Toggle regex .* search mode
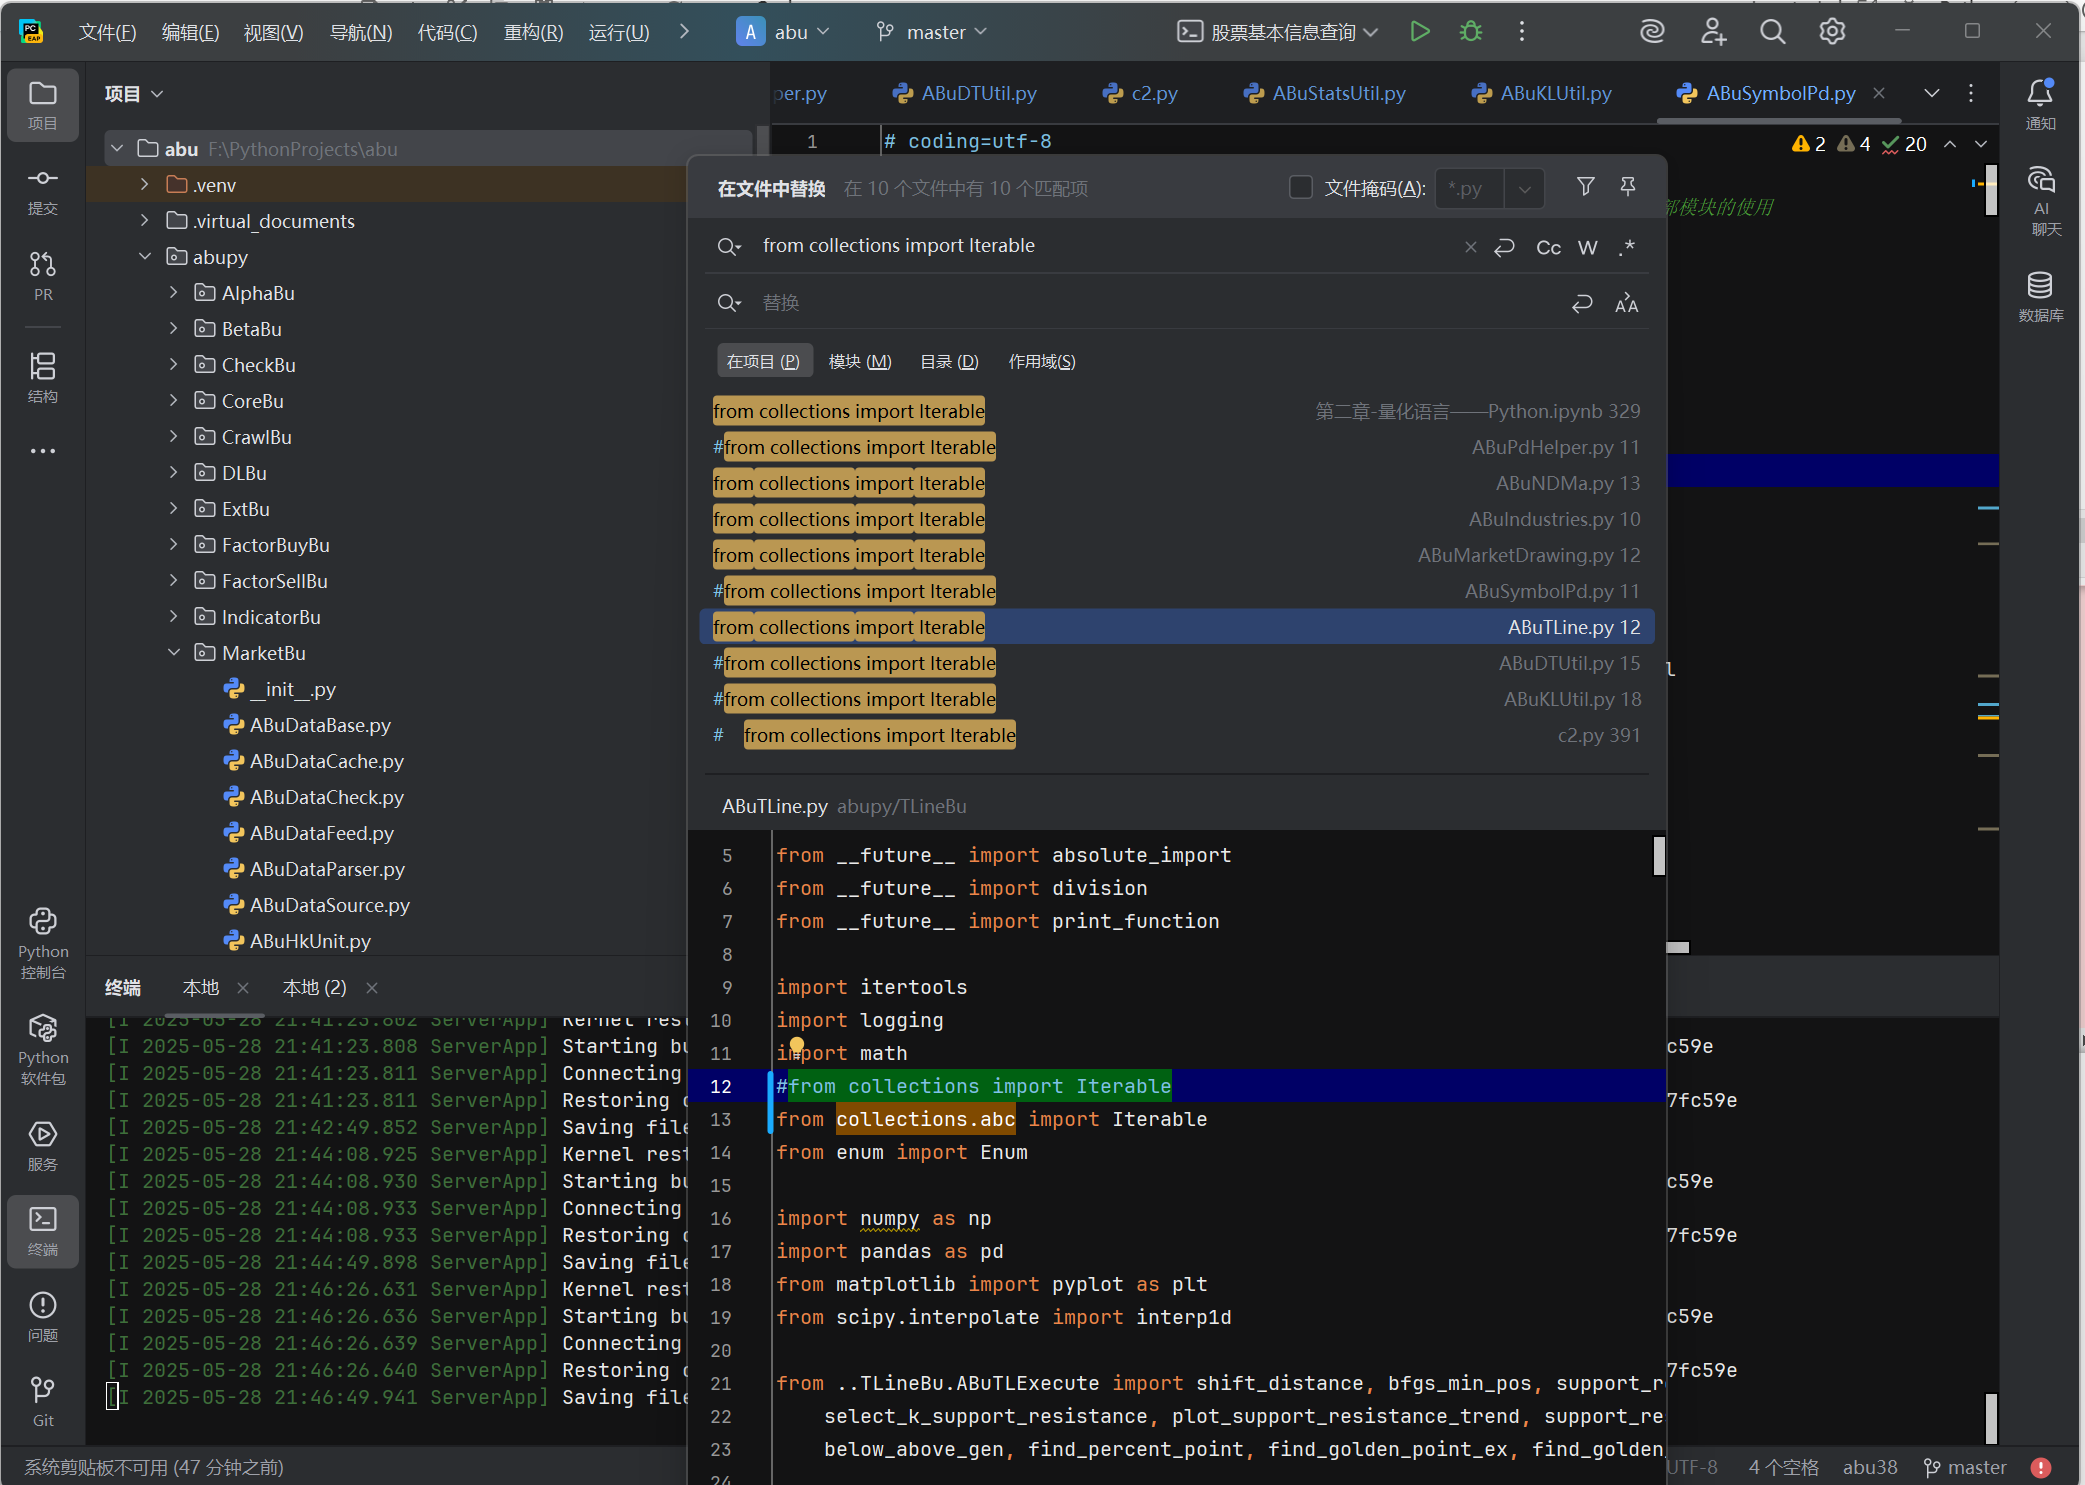Screen dimensions: 2085x1485 tap(1626, 247)
